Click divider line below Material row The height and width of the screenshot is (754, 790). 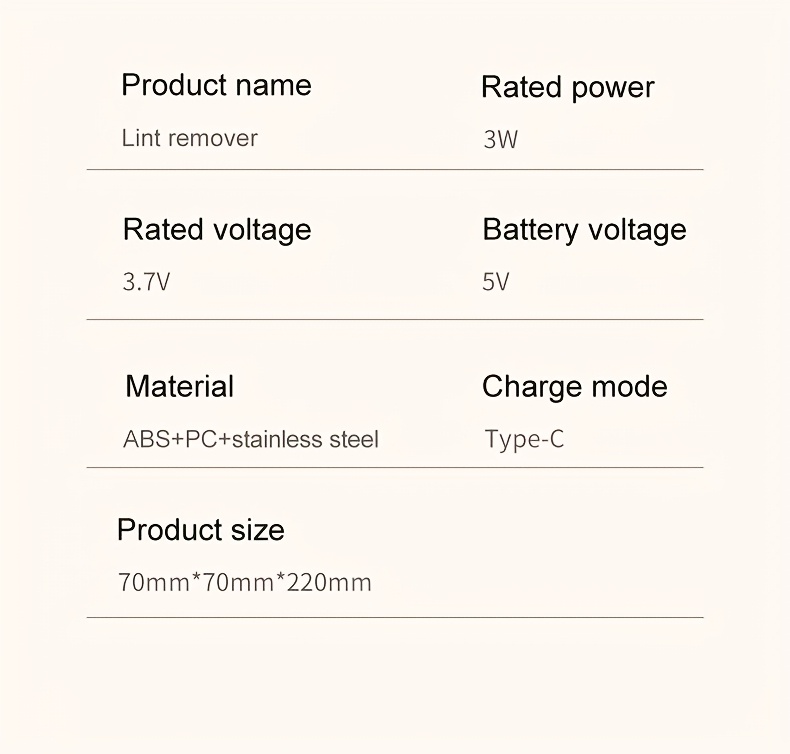click(x=394, y=467)
